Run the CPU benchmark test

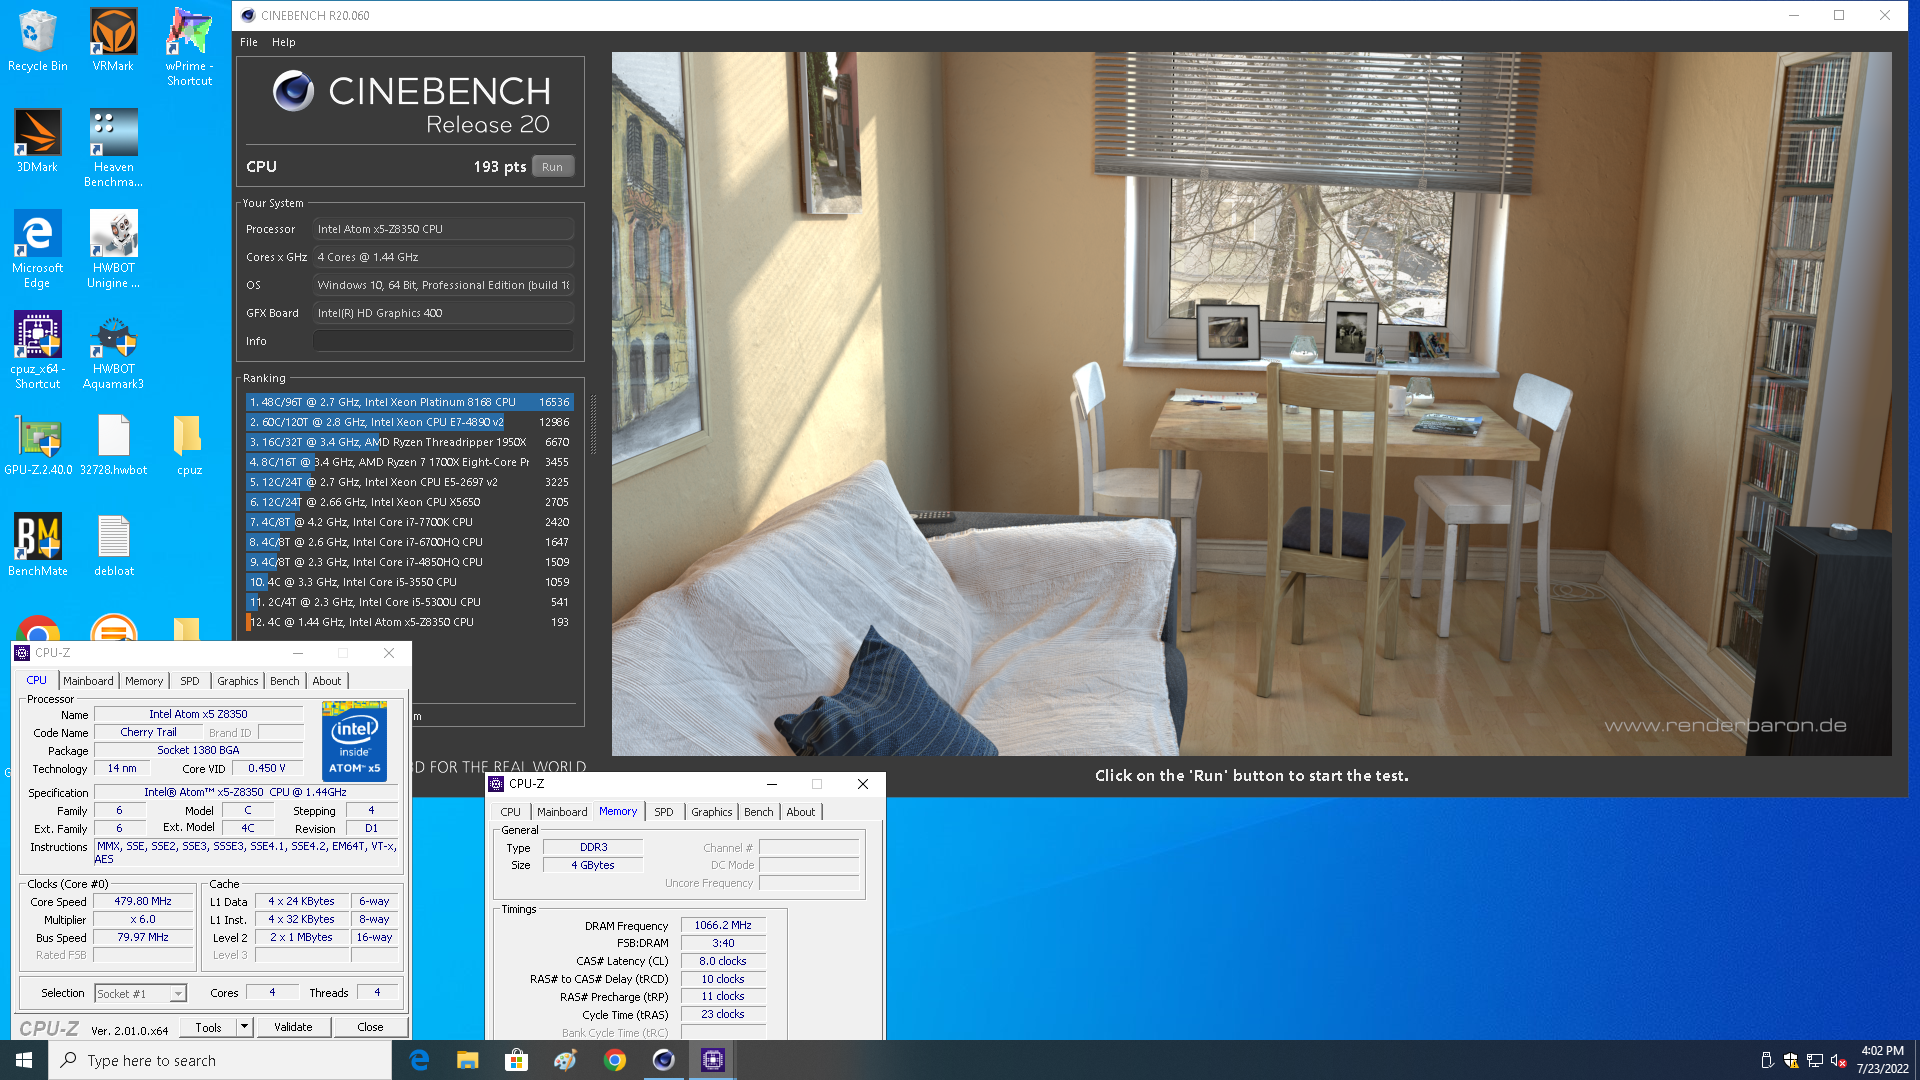(x=553, y=167)
